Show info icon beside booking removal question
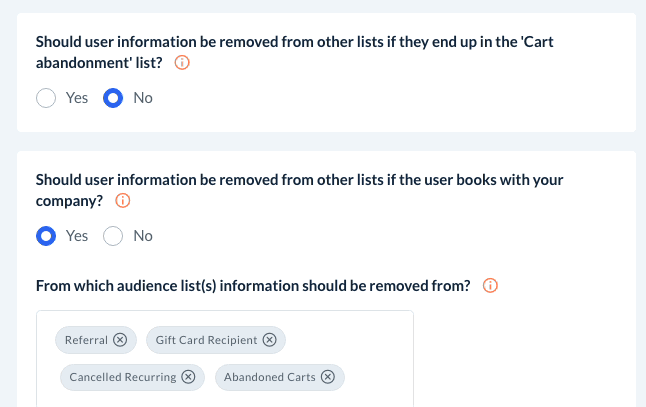The width and height of the screenshot is (646, 407). [x=123, y=200]
